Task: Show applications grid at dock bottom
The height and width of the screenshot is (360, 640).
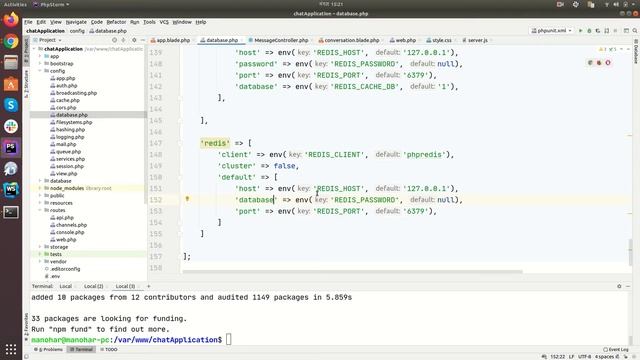Action: point(11,349)
